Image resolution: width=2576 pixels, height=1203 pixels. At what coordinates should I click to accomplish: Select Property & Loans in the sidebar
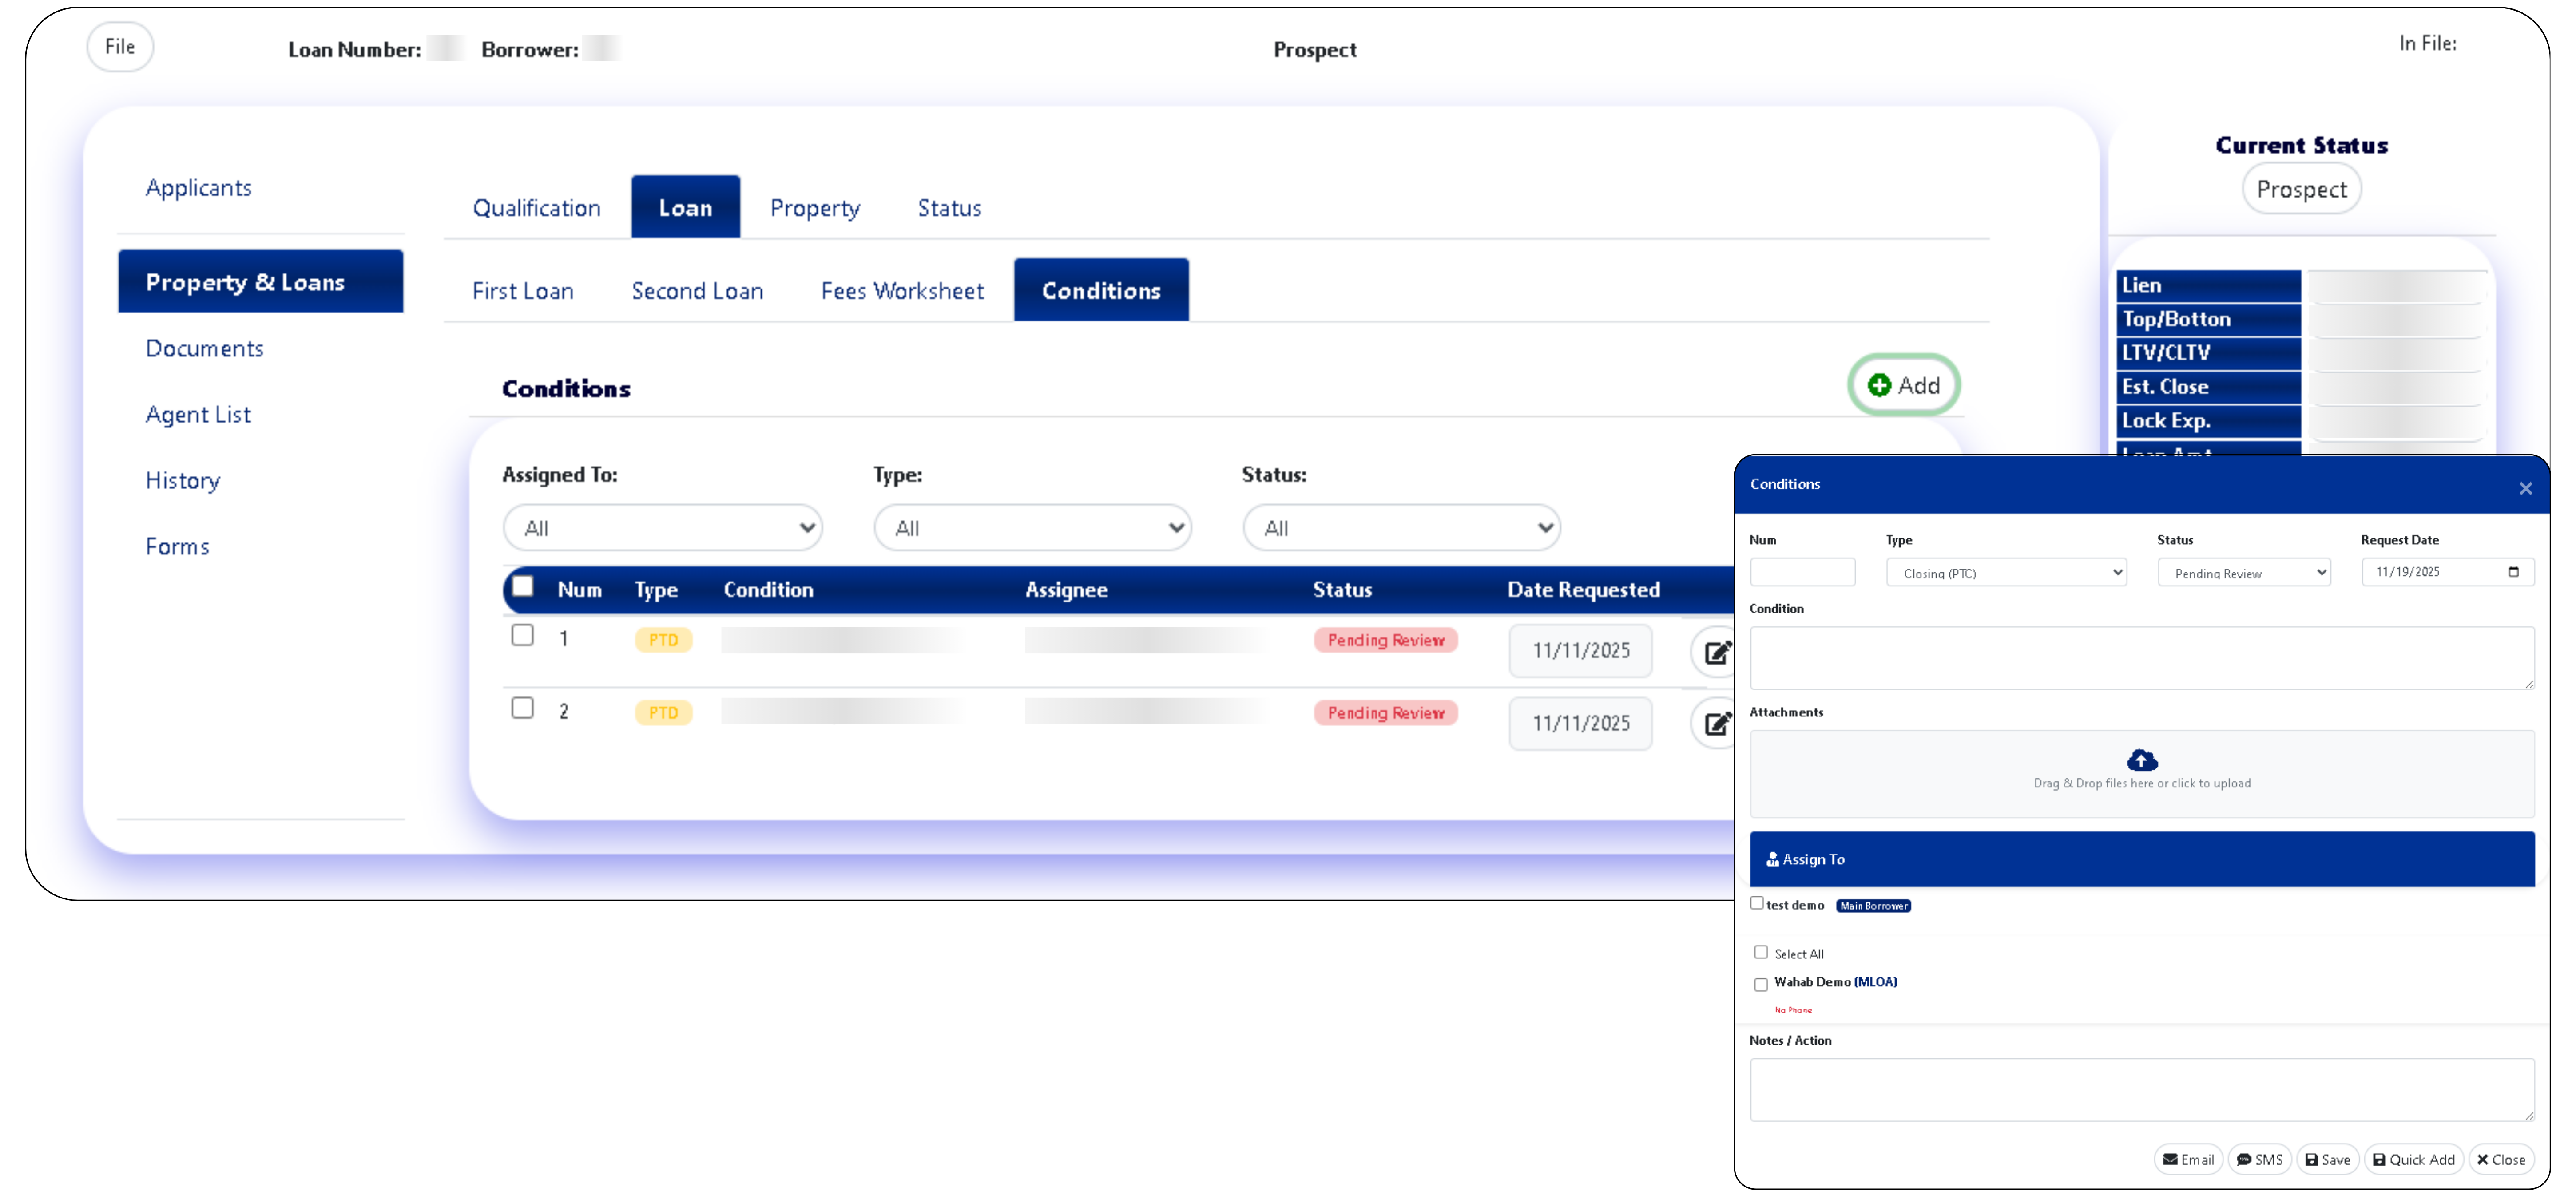261,282
